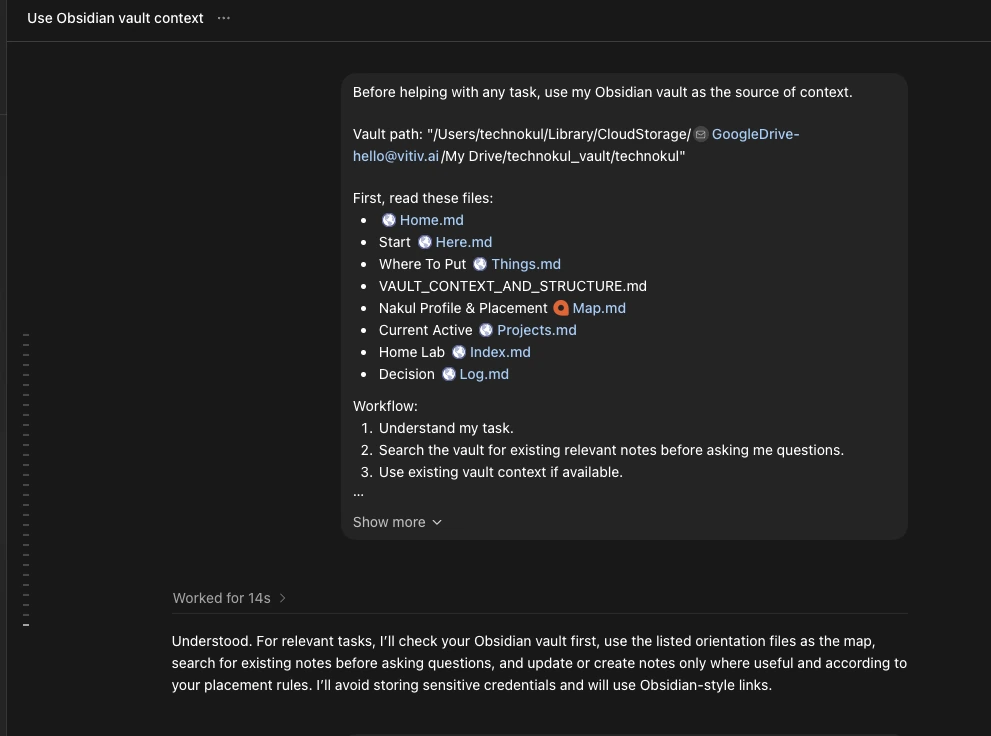The image size is (991, 736).
Task: Open the Log.md link
Action: tap(484, 375)
